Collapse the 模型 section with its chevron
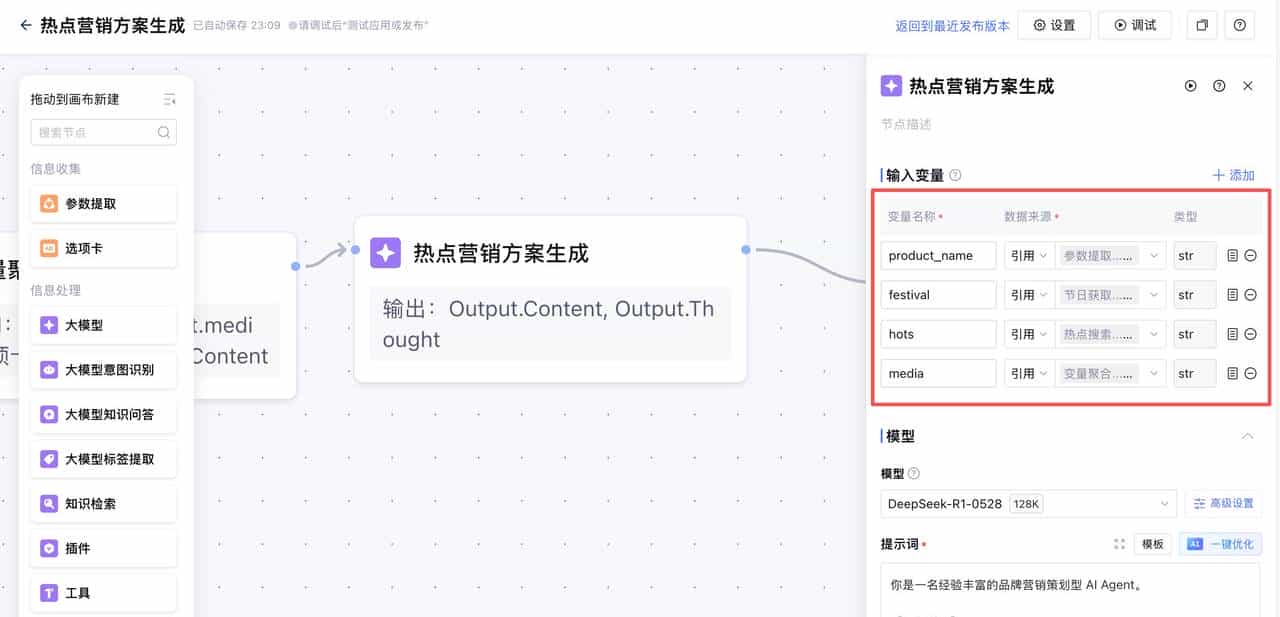 1247,435
